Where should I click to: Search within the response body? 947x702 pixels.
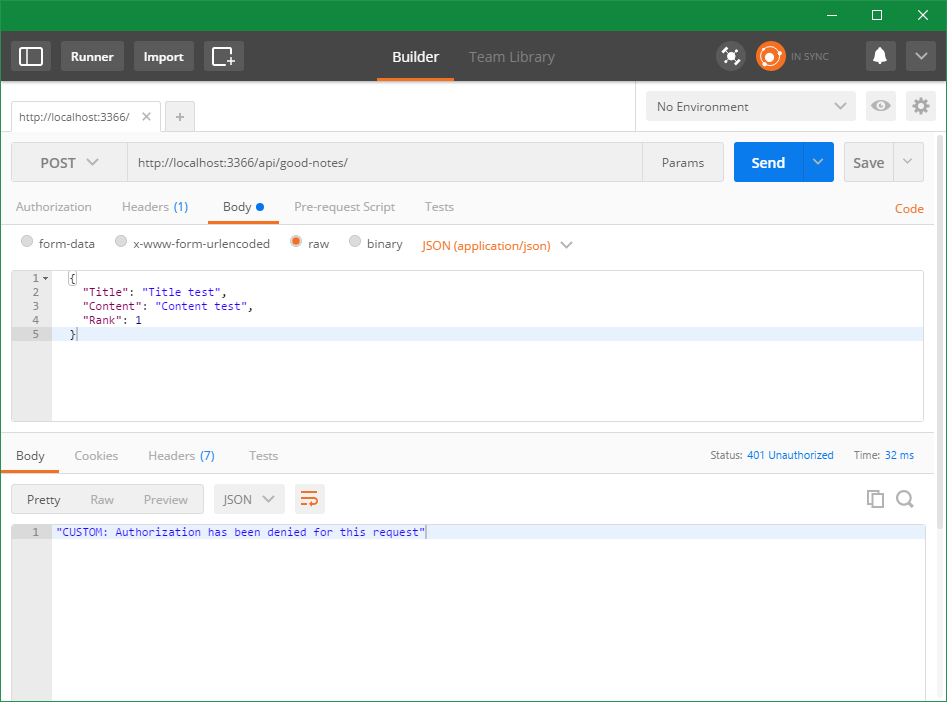click(x=905, y=499)
